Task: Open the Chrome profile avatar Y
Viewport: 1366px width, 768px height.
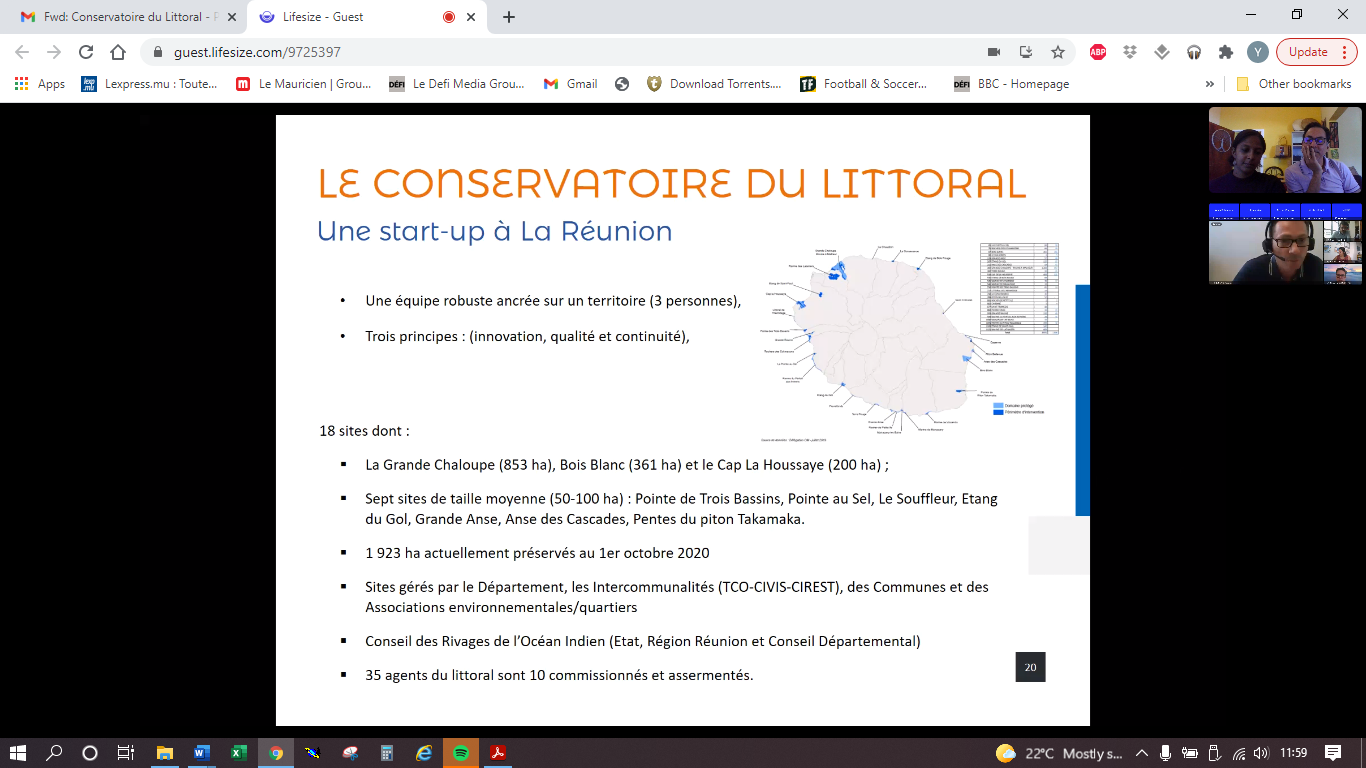Action: point(1258,52)
